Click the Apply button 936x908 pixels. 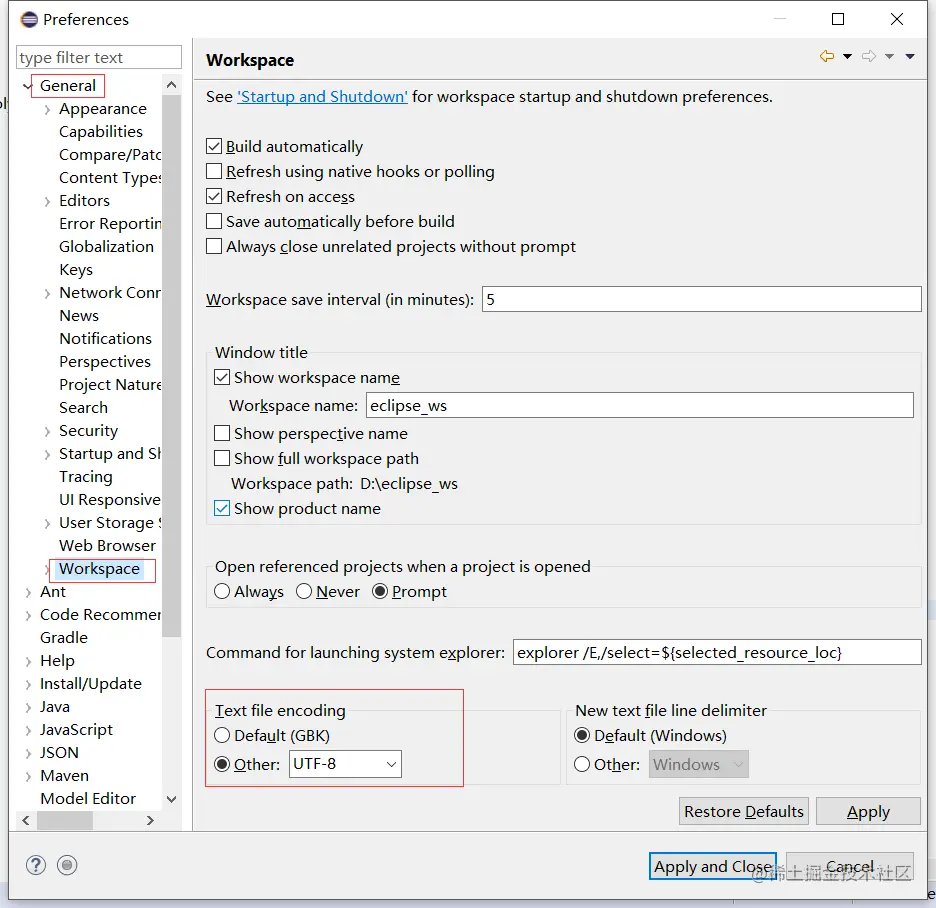(868, 811)
